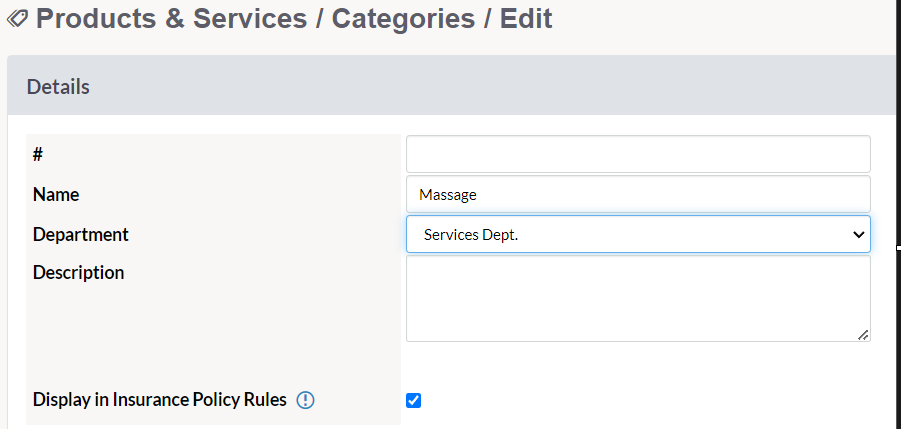Click the "Display in Insurance Policy Rules" label text
Screen dimensions: 901x429
pyautogui.click(x=160, y=400)
